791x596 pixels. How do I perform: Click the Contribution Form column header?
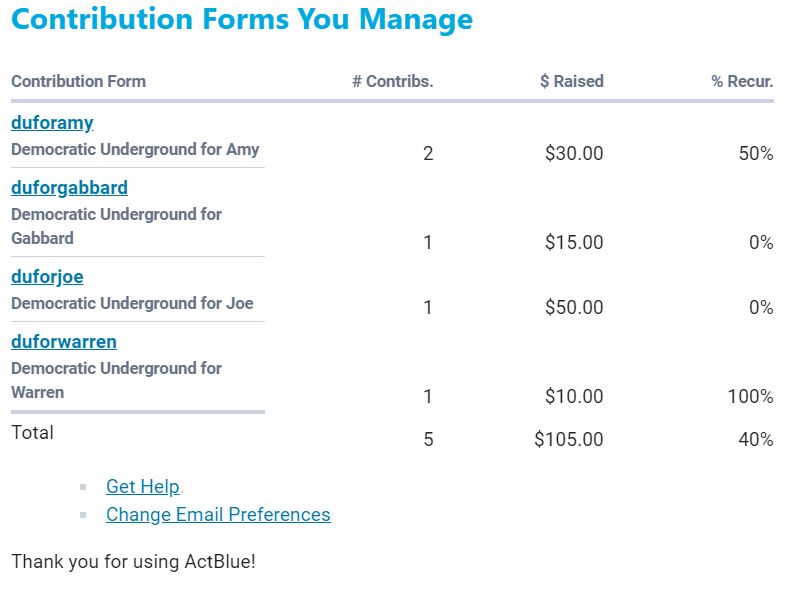tap(78, 82)
